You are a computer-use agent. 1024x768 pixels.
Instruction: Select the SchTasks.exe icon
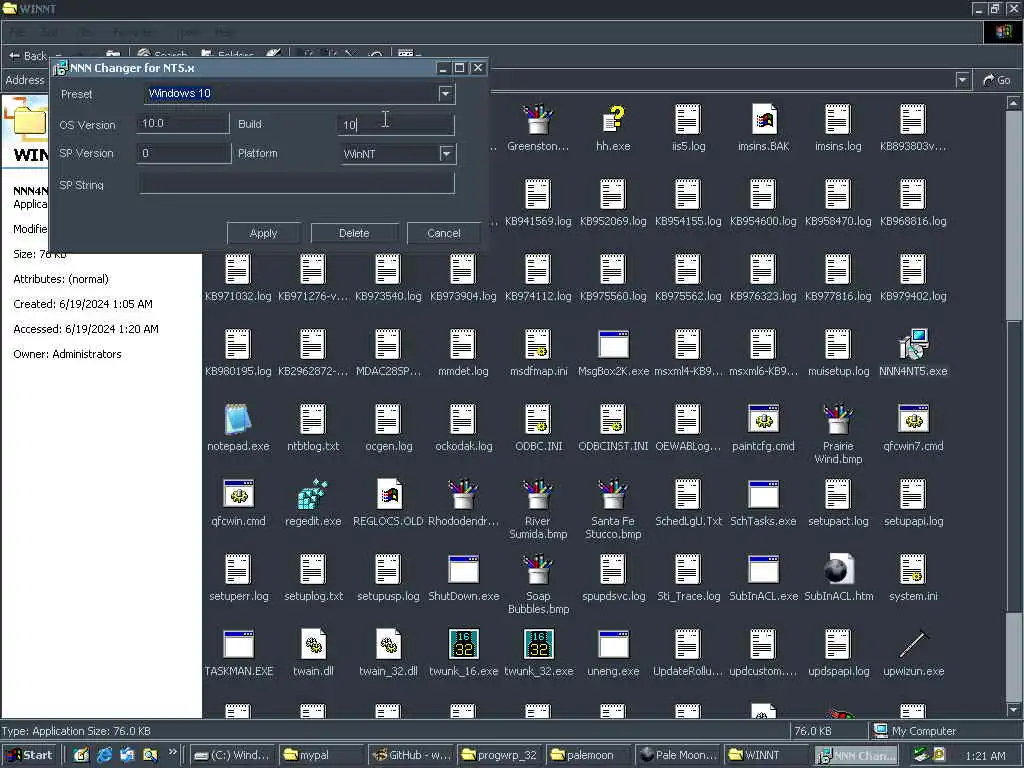click(763, 494)
